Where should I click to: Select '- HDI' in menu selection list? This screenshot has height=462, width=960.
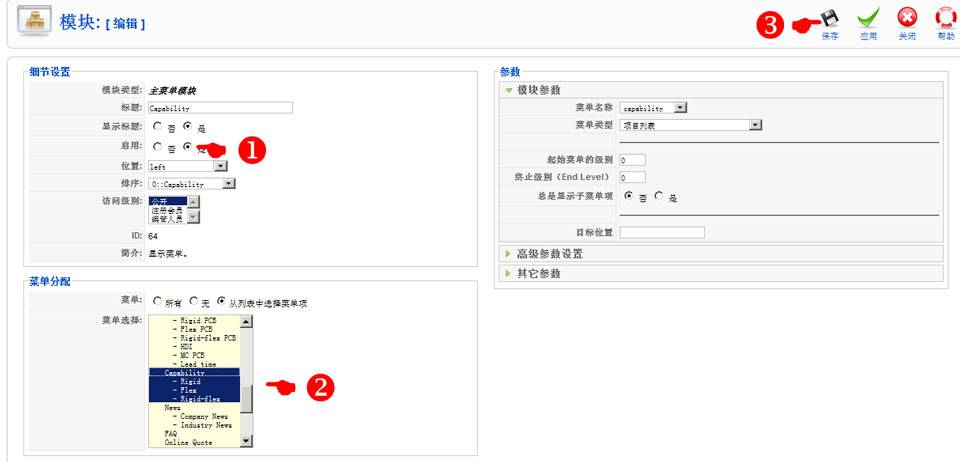[194, 346]
